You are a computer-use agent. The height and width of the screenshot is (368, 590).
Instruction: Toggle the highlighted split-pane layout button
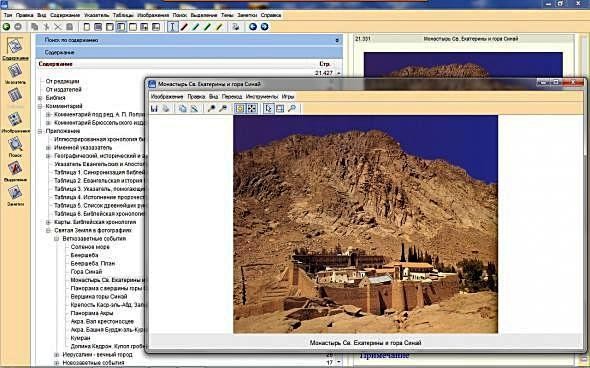[x=121, y=27]
